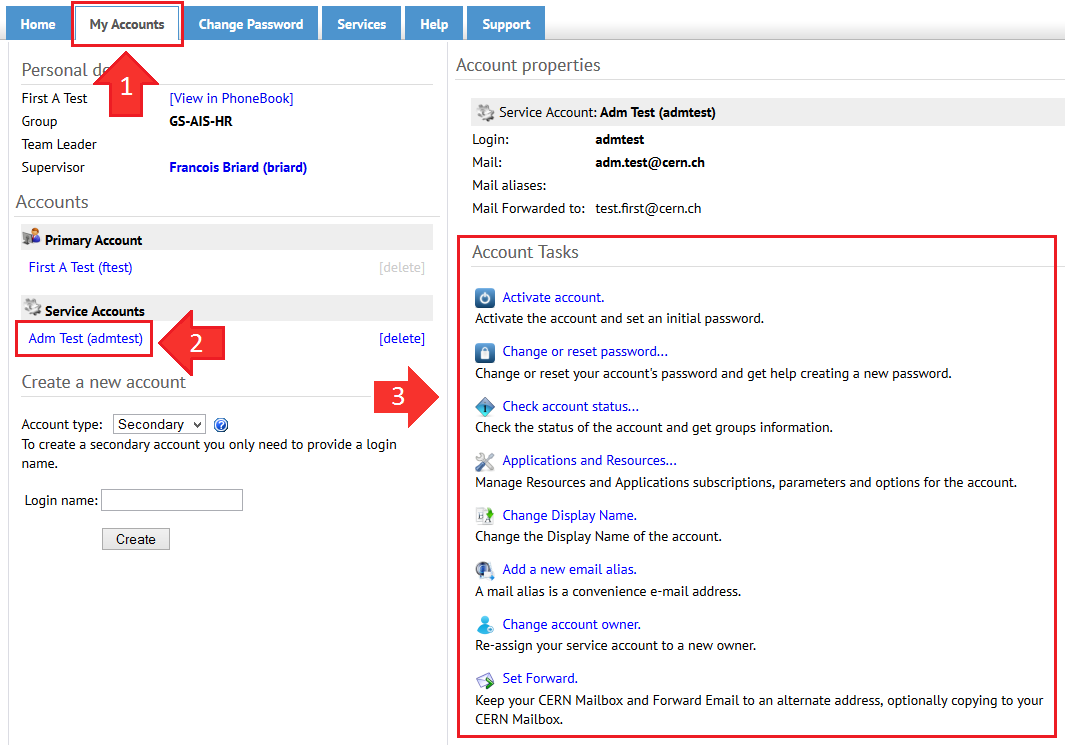This screenshot has width=1065, height=745.
Task: Switch to the Home tab
Action: [37, 22]
